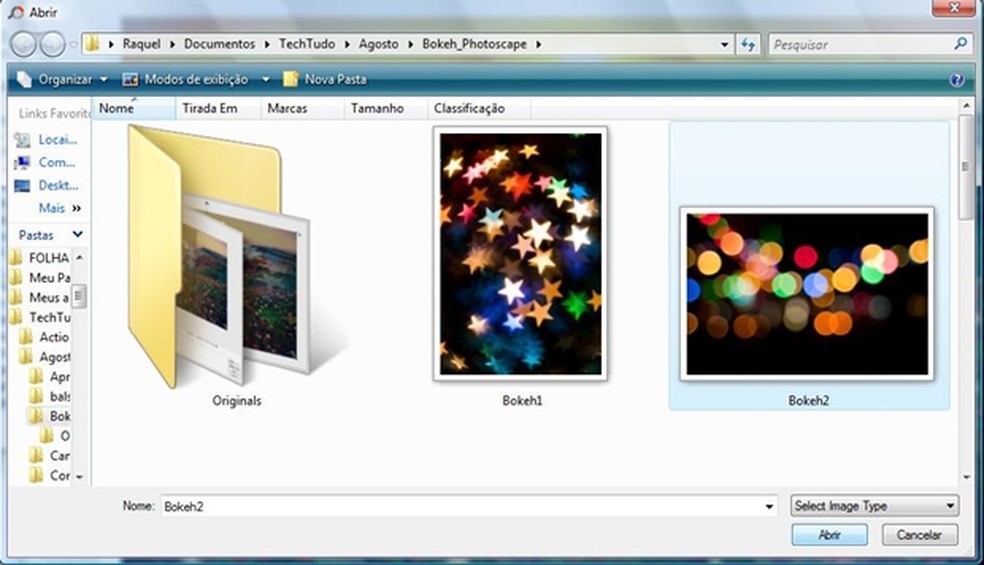Viewport: 984px width, 565px height.
Task: Sort by the Tirada Em column header
Action: click(218, 108)
